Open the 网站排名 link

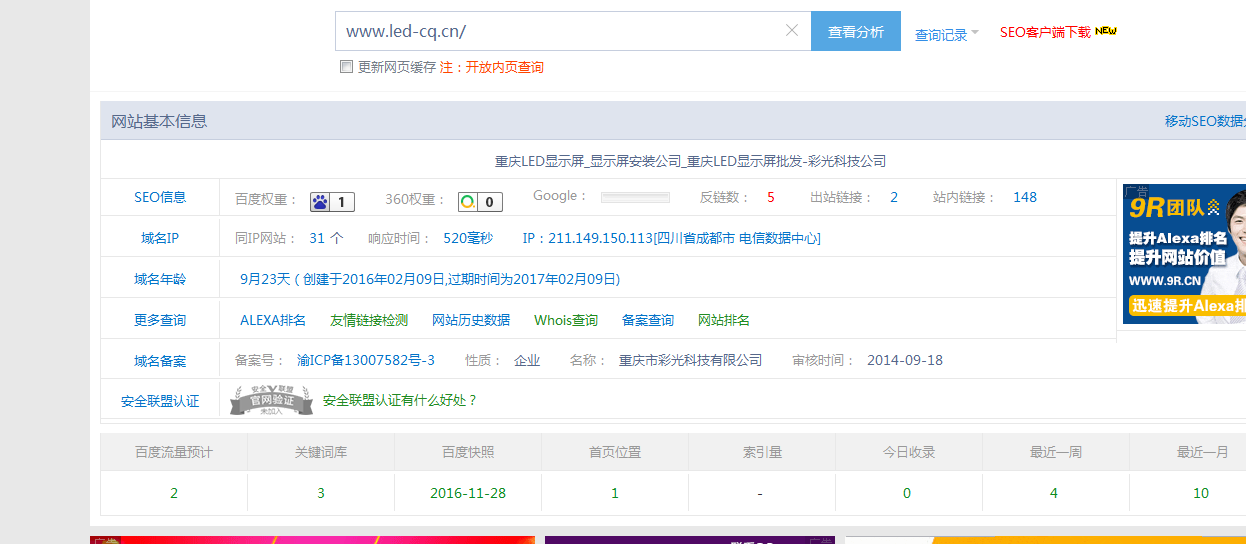tap(724, 320)
